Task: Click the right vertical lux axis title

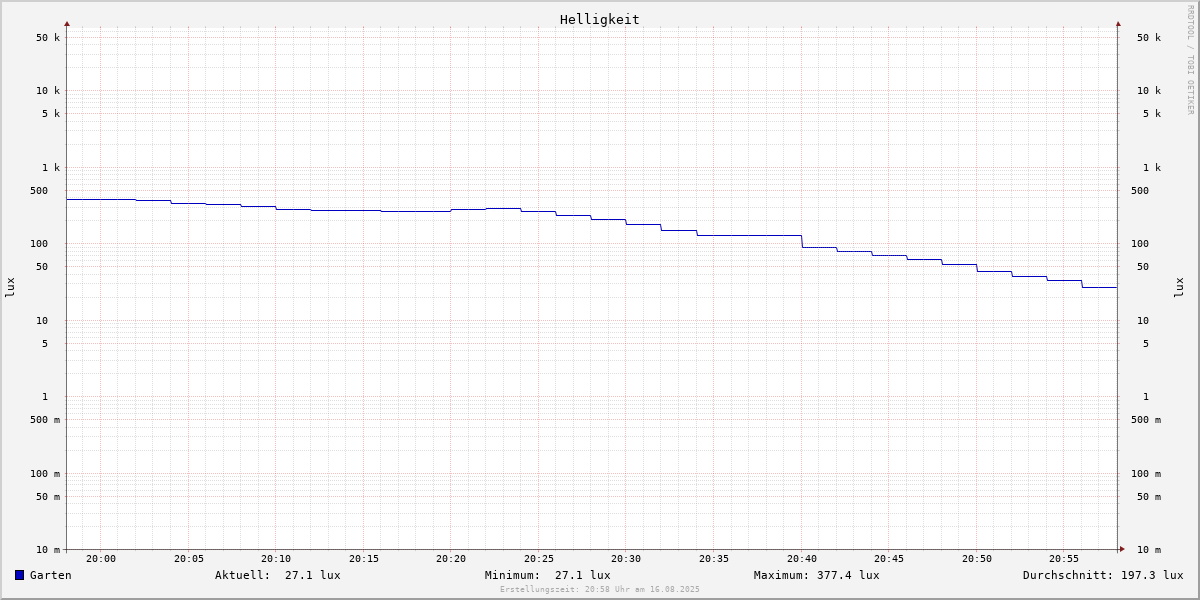Action: pos(1179,288)
